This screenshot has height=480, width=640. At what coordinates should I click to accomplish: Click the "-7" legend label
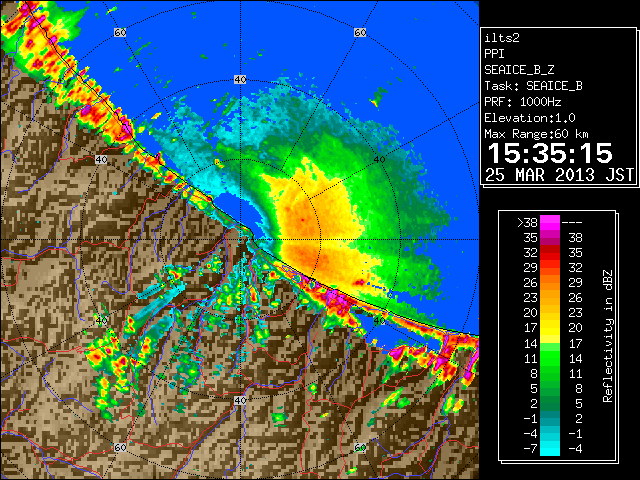pos(530,449)
